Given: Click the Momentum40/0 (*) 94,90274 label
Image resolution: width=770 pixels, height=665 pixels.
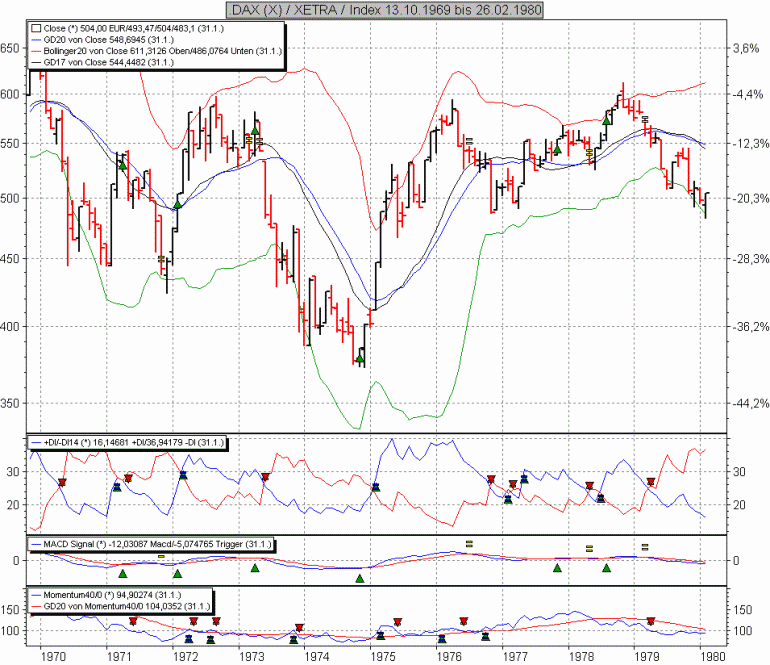Looking at the screenshot, I should click(112, 595).
